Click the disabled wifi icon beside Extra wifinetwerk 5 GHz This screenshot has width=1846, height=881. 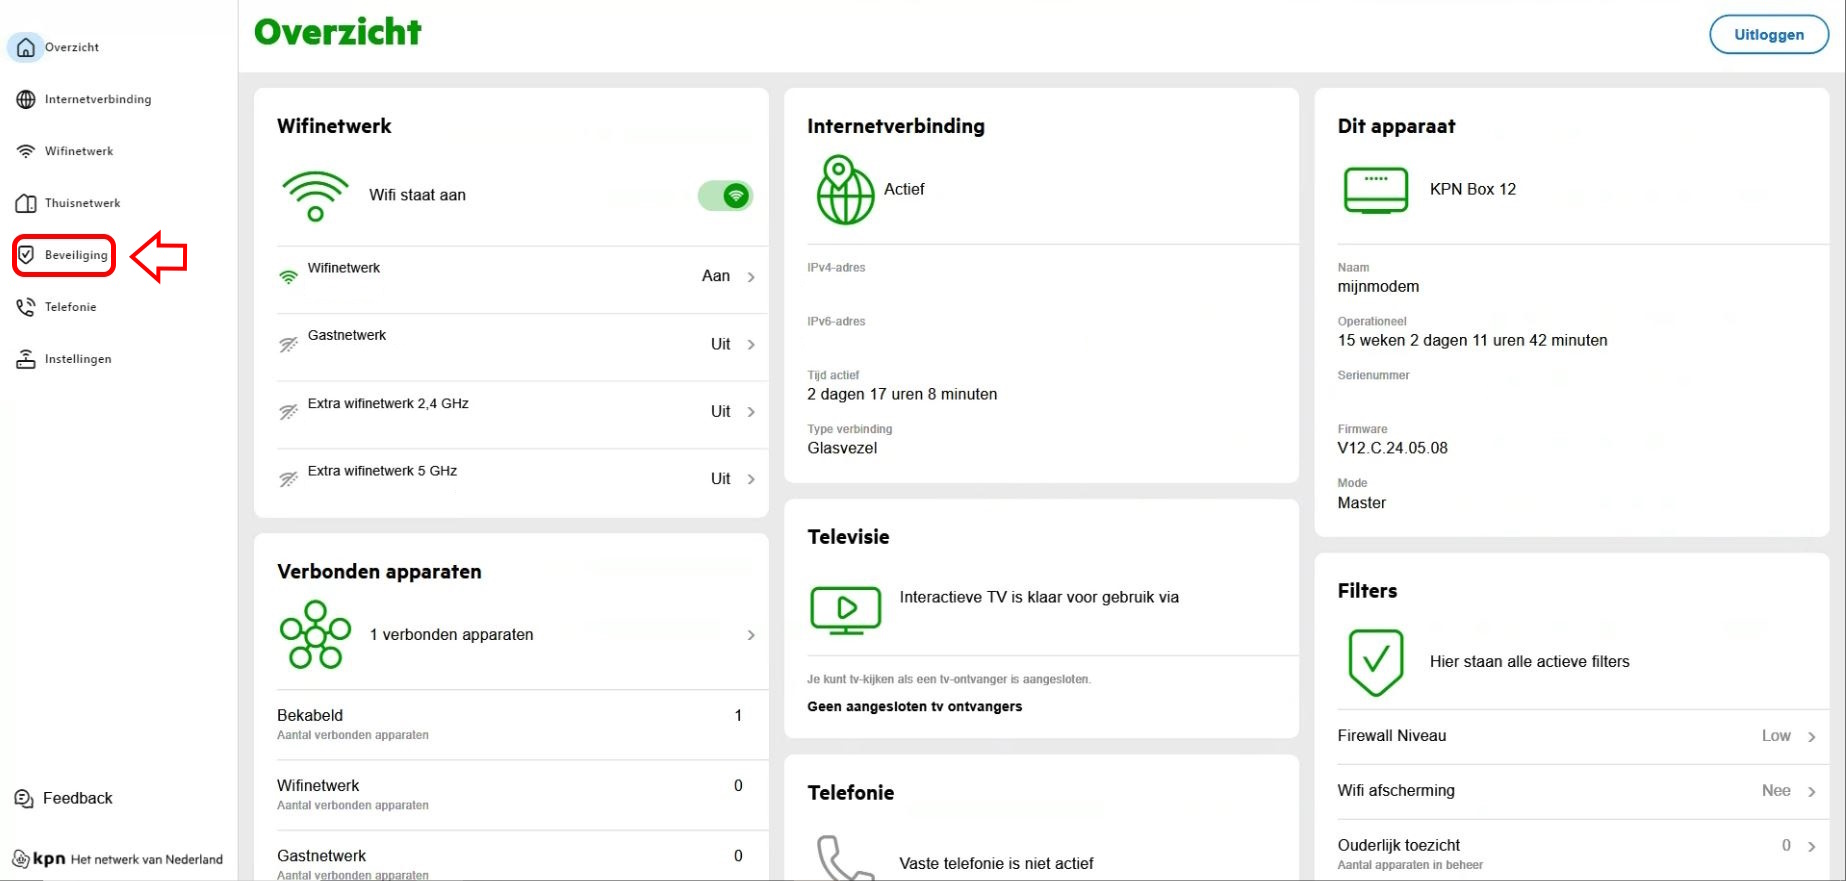tap(288, 479)
